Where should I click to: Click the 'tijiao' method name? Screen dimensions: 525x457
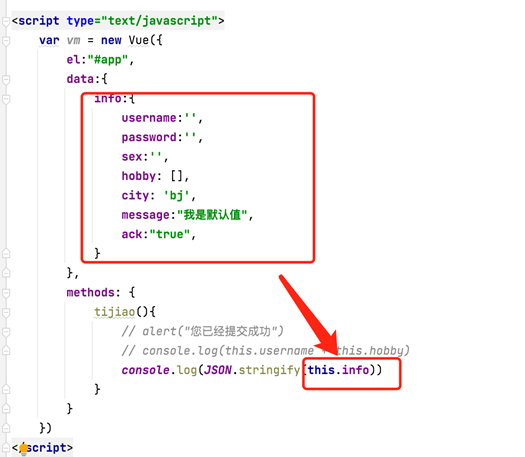click(x=115, y=312)
